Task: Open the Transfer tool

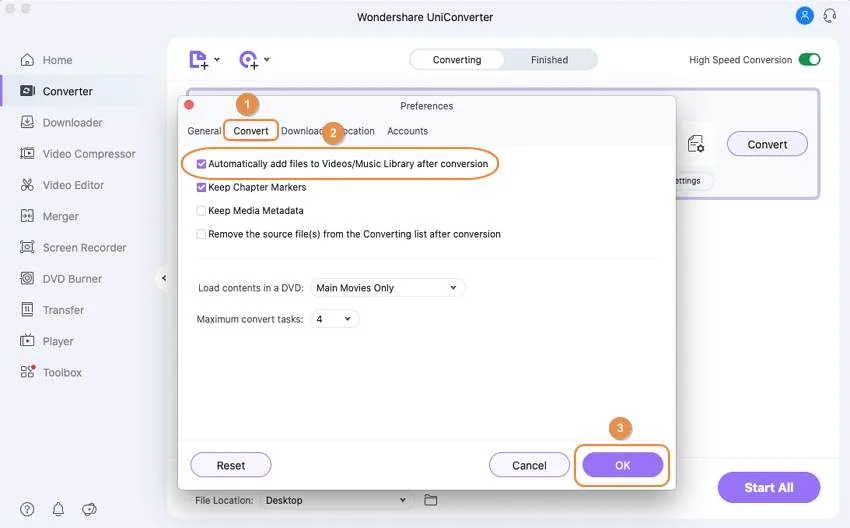Action: [52, 310]
